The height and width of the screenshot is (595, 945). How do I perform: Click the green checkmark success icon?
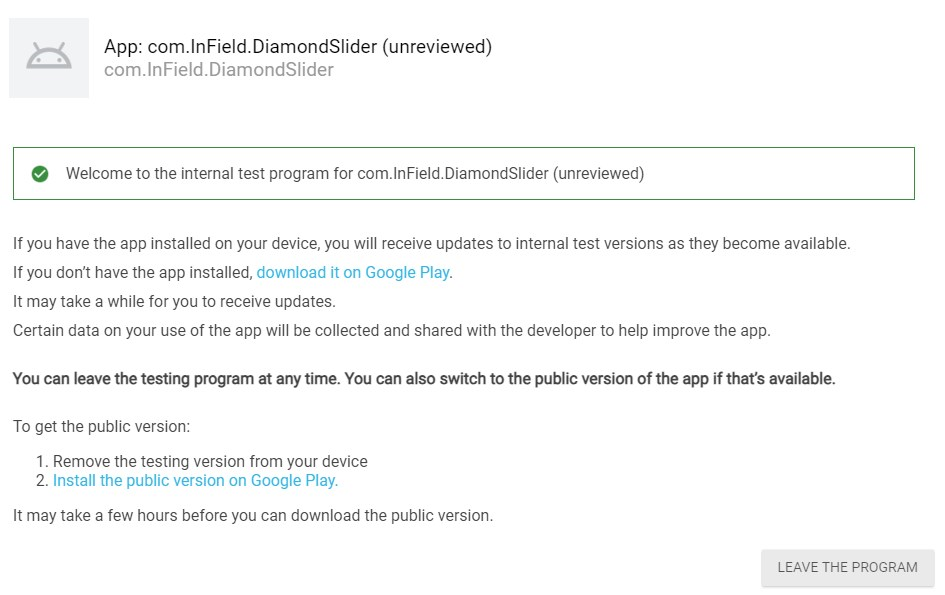click(x=40, y=174)
